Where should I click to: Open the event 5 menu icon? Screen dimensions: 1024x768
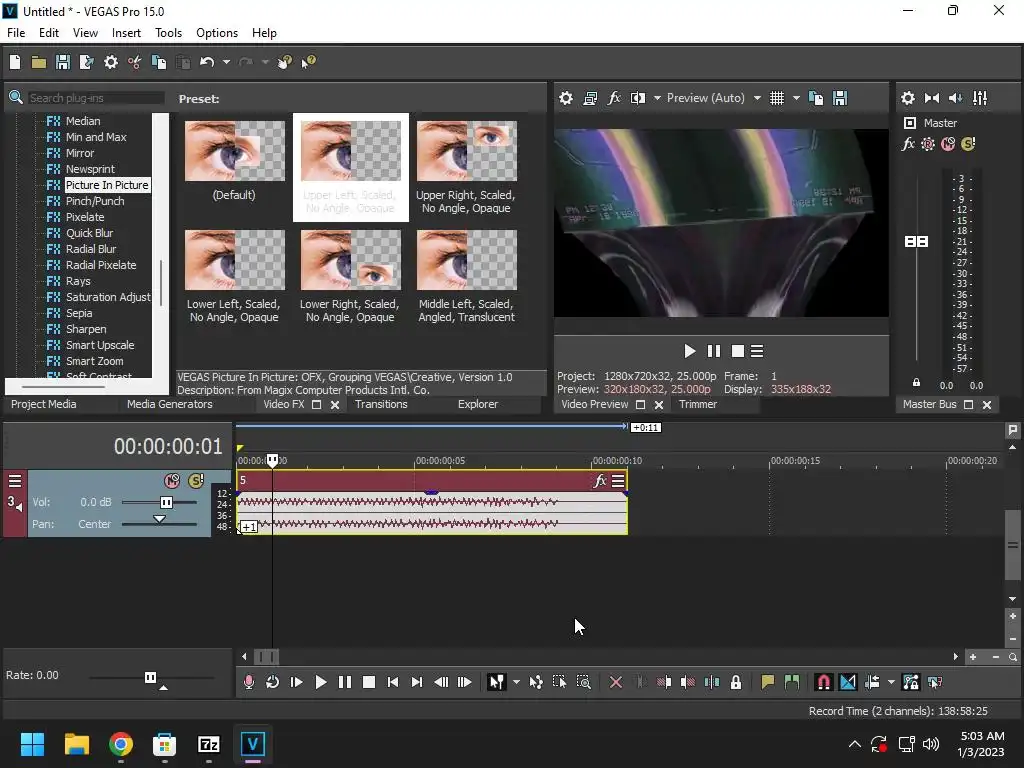tap(618, 481)
